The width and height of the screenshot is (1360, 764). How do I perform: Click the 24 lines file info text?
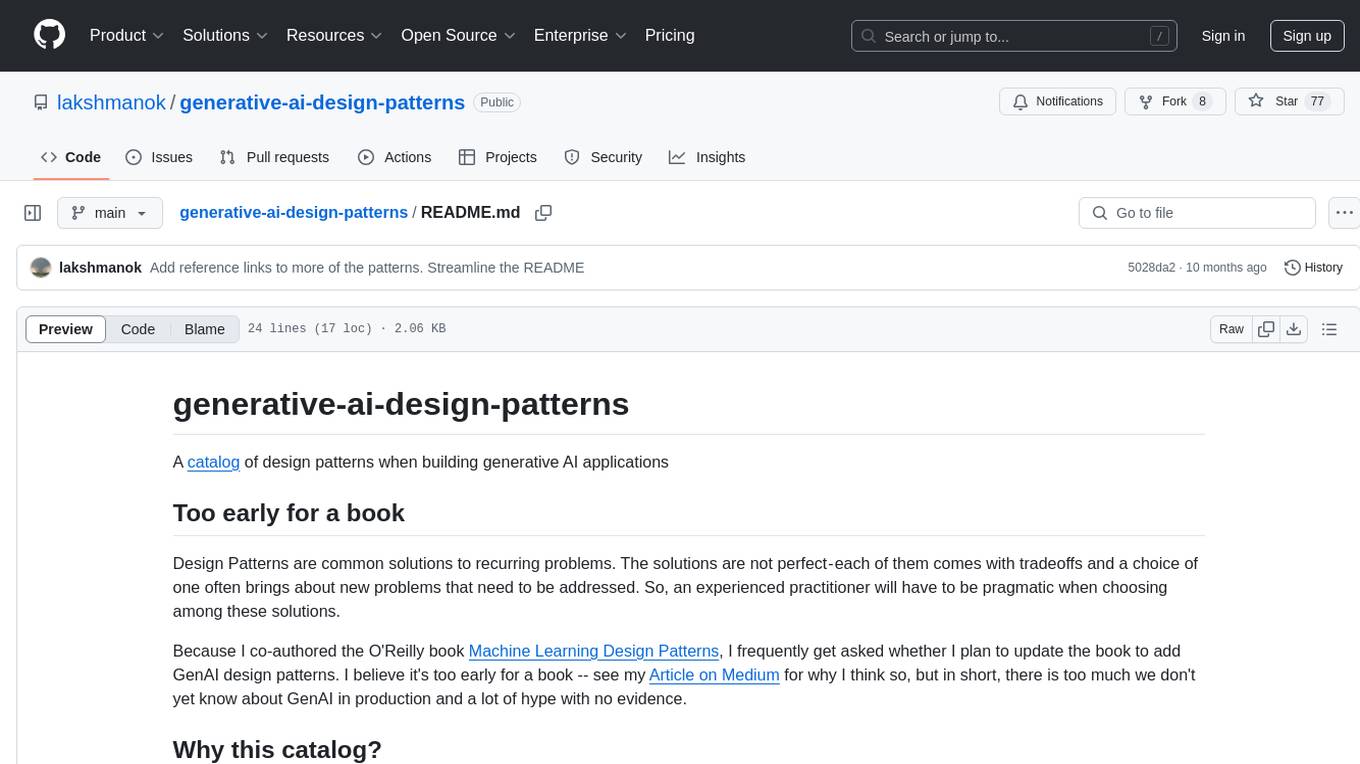[346, 329]
